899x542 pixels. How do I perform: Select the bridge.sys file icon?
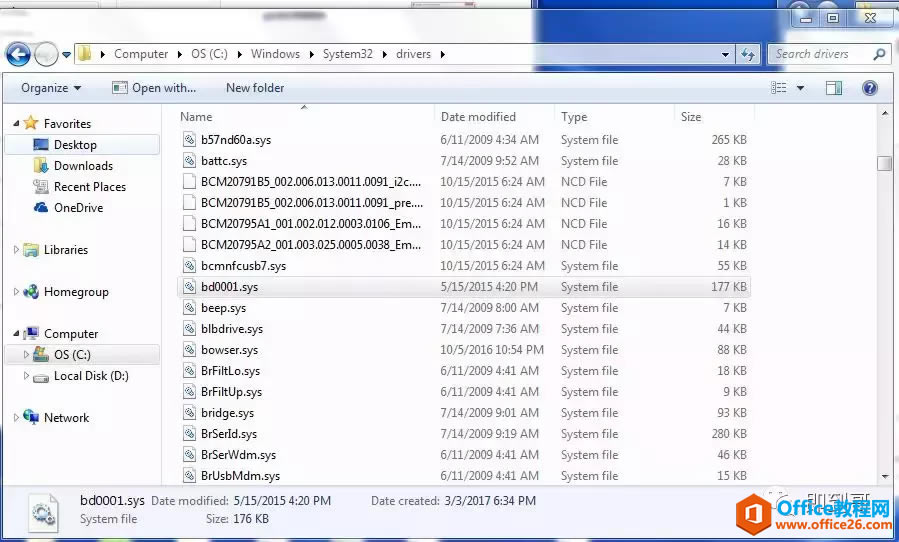(190, 413)
